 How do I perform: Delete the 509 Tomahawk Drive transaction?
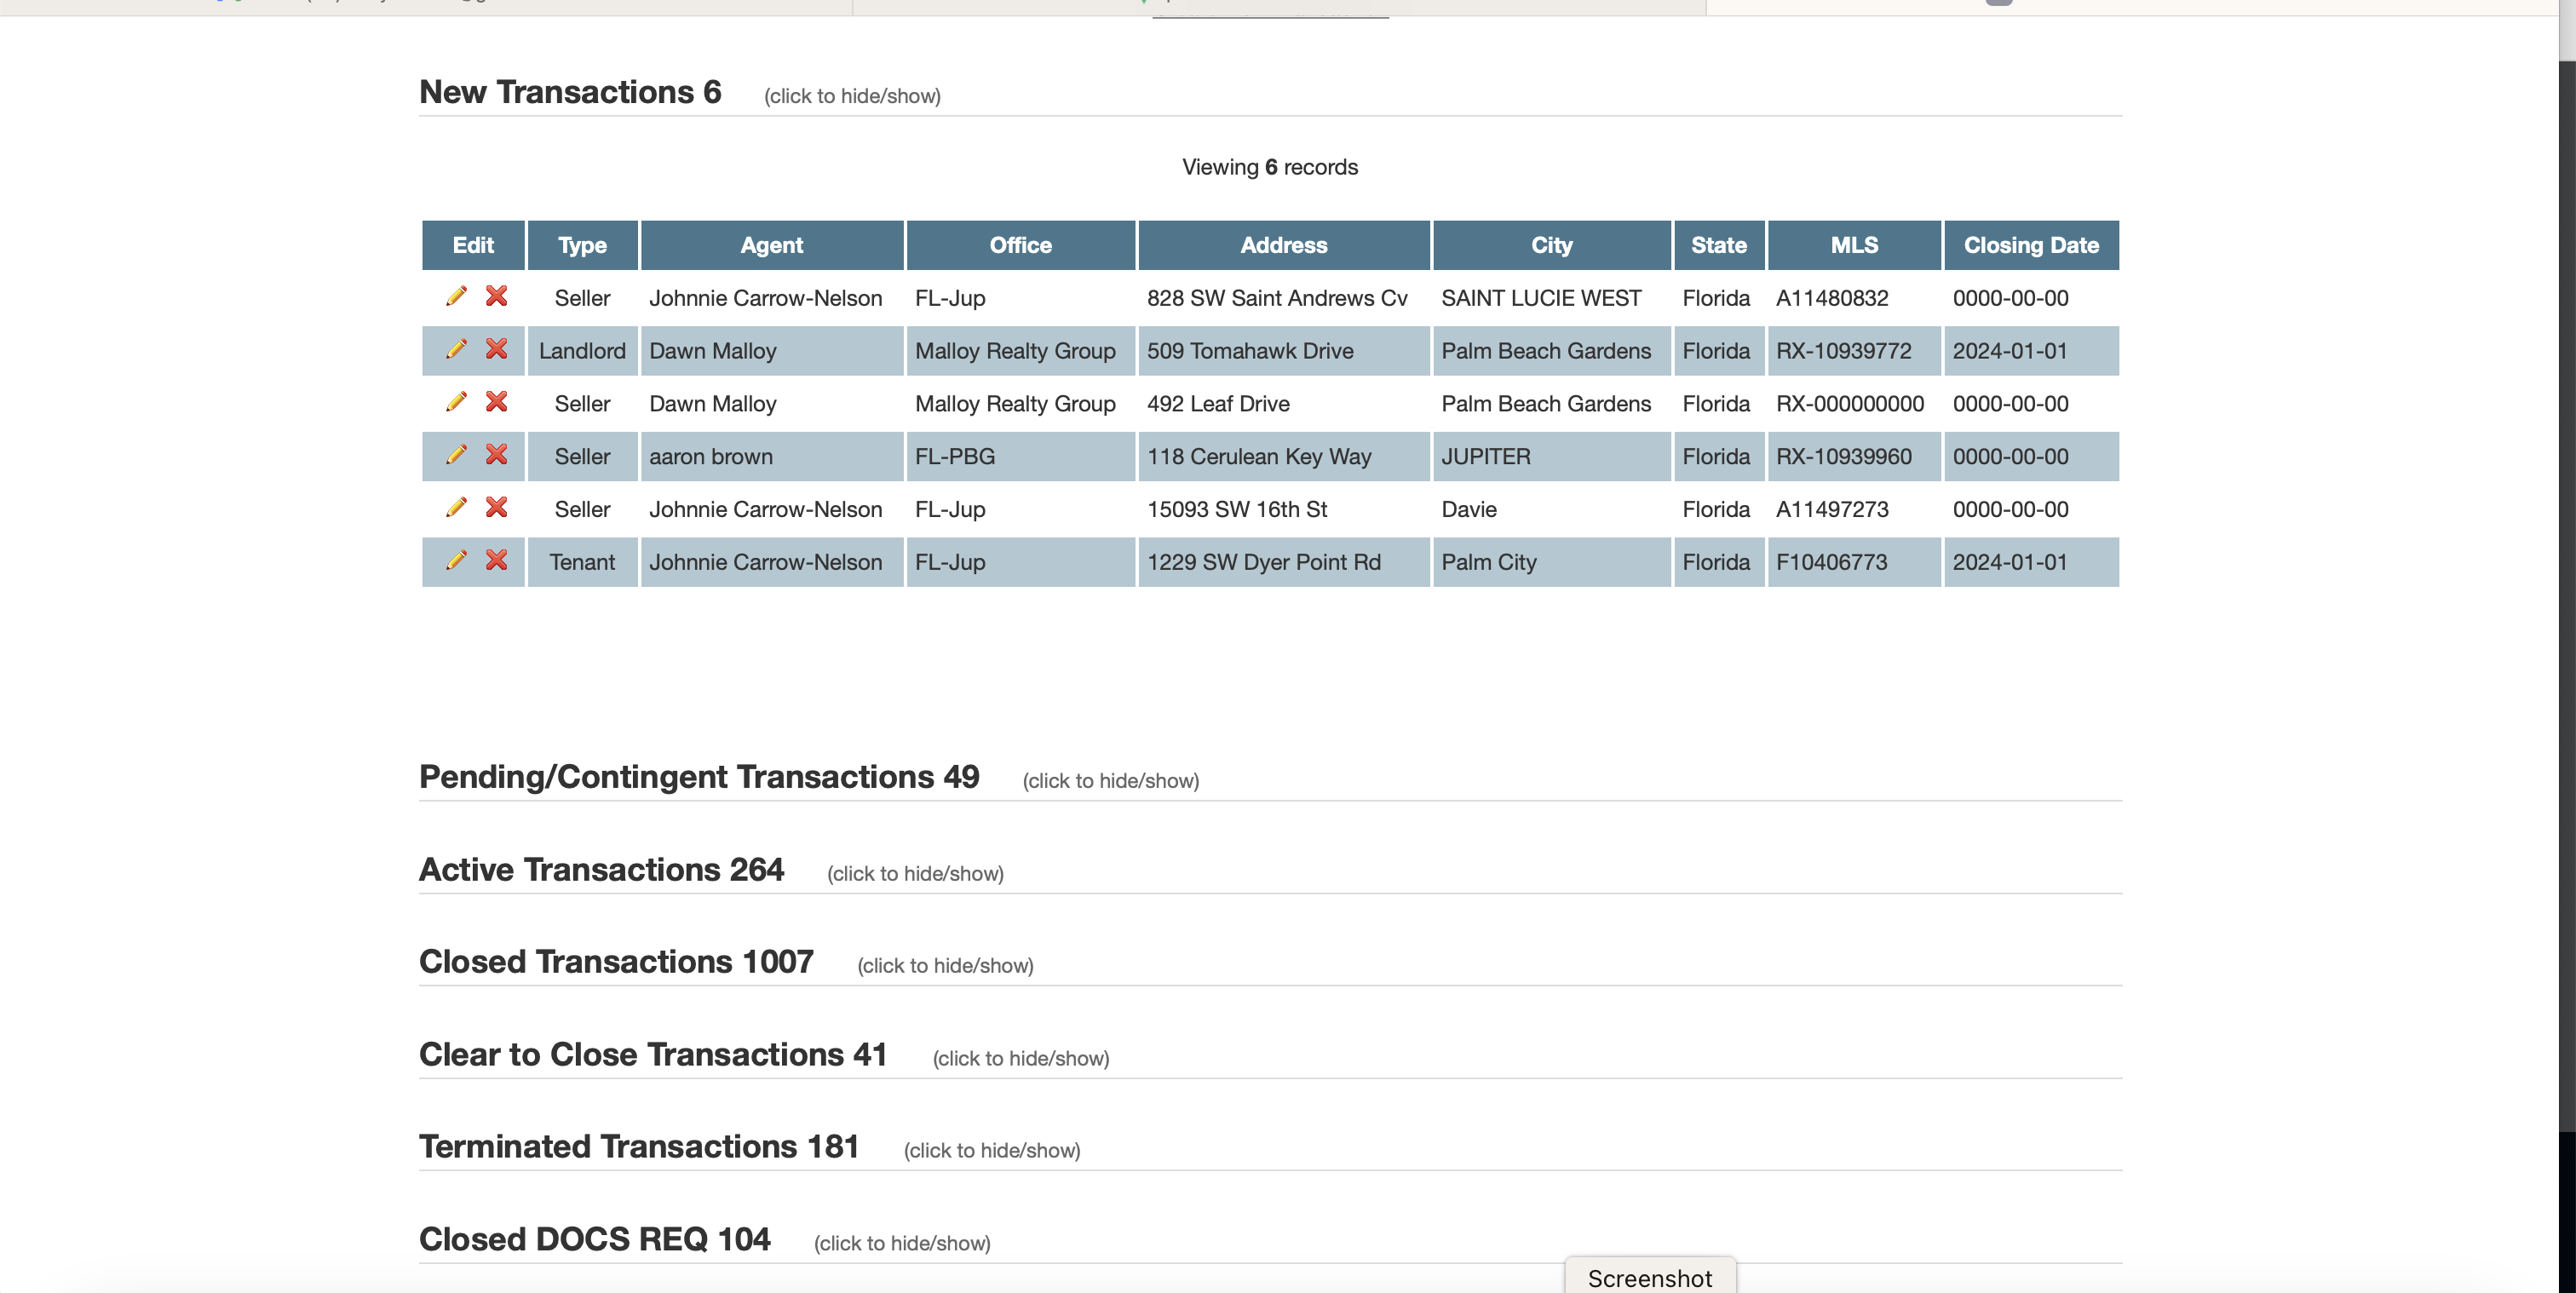pos(496,349)
